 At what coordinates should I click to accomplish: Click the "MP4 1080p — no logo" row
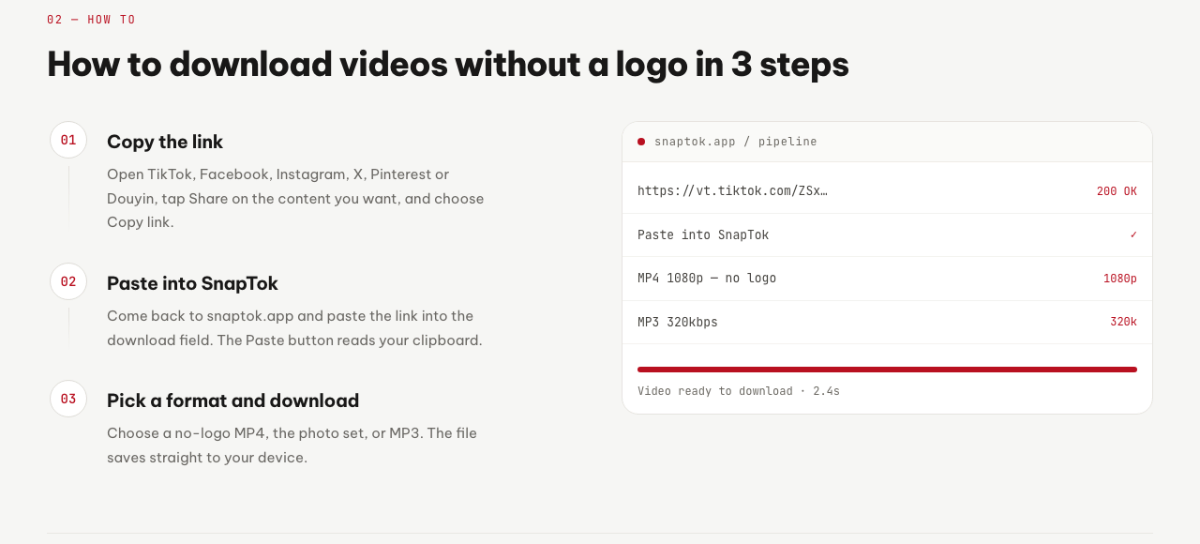click(x=887, y=278)
